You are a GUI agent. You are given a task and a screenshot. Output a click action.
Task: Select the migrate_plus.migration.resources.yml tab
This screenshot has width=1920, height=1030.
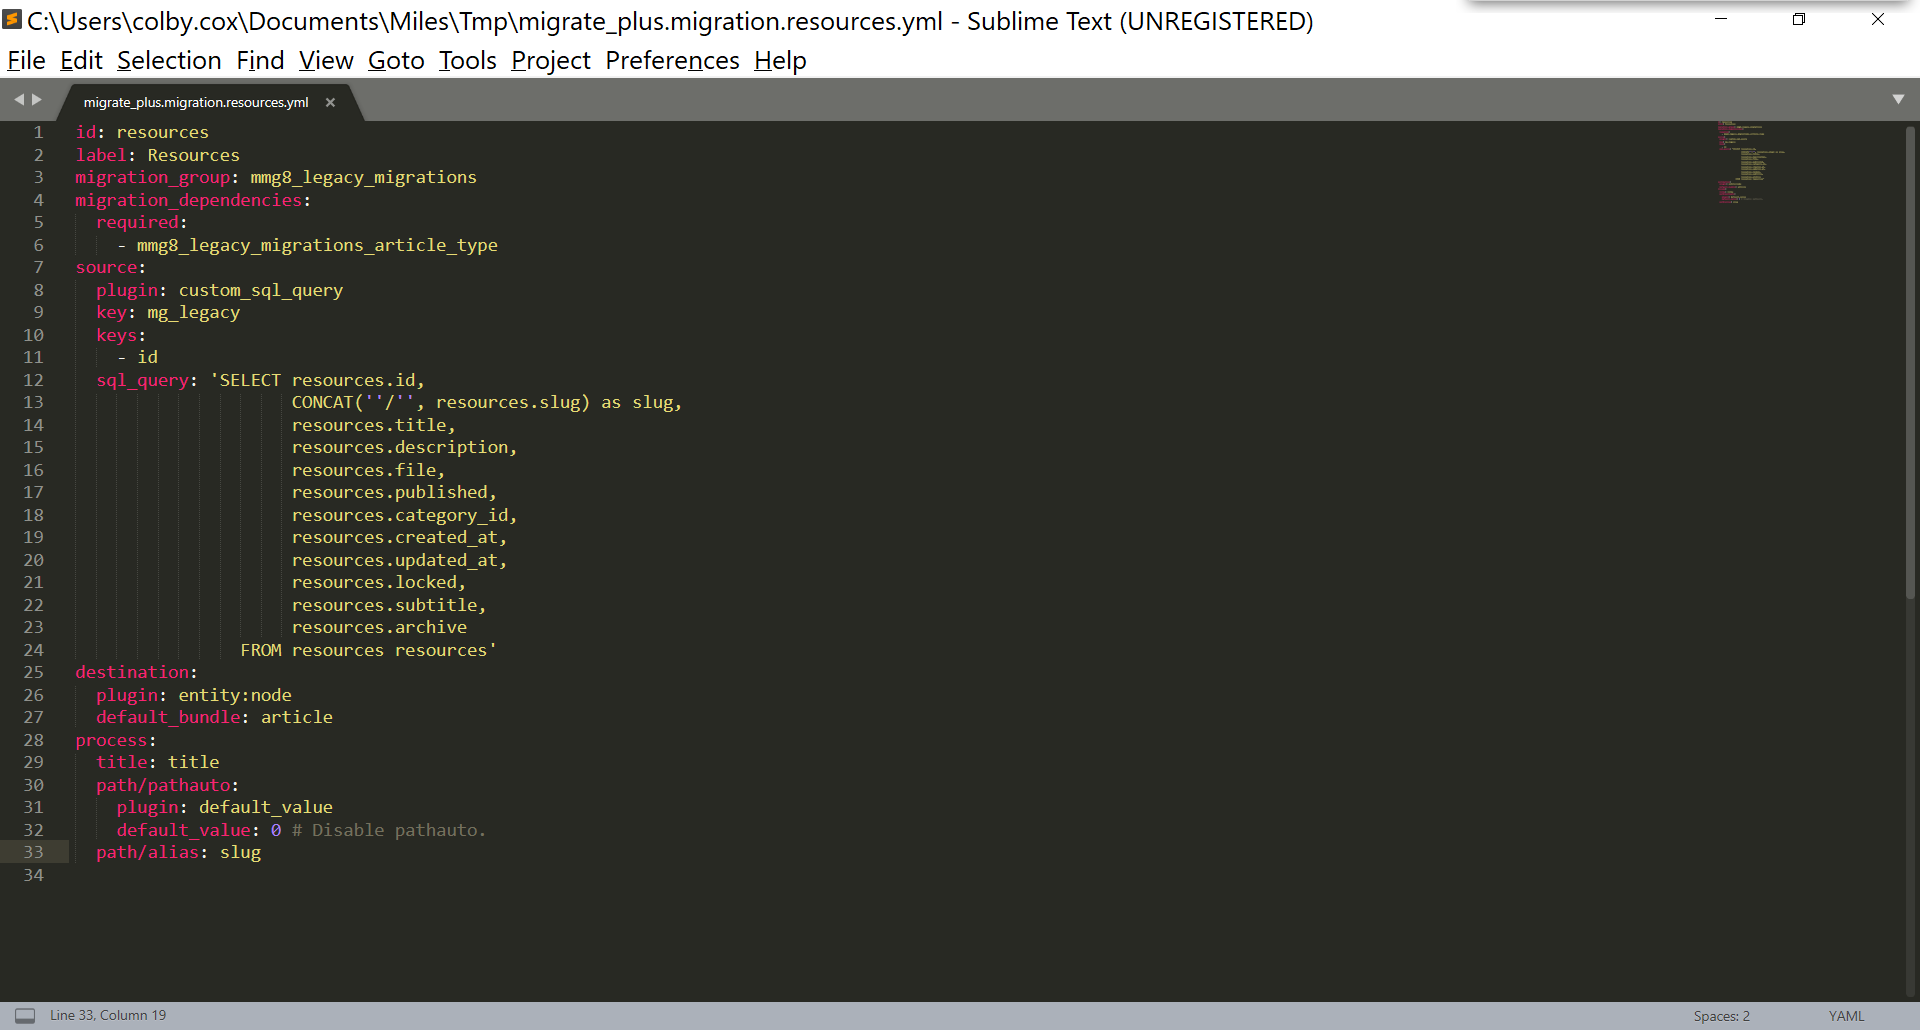tap(196, 102)
